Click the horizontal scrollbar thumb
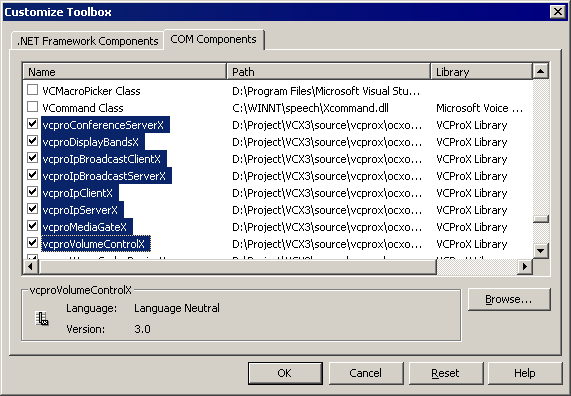Image resolution: width=571 pixels, height=396 pixels. 237,267
